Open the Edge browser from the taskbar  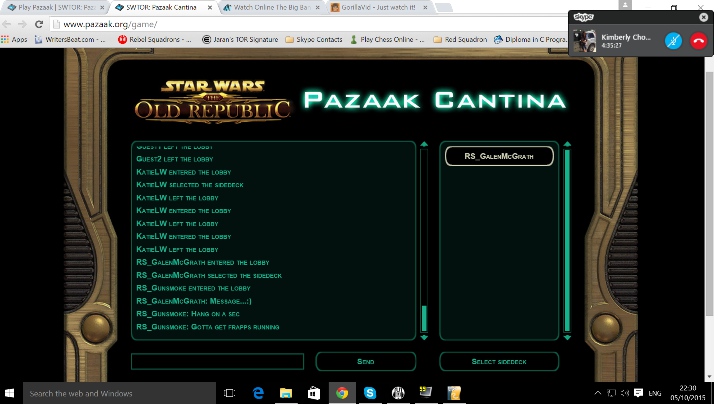coord(257,393)
